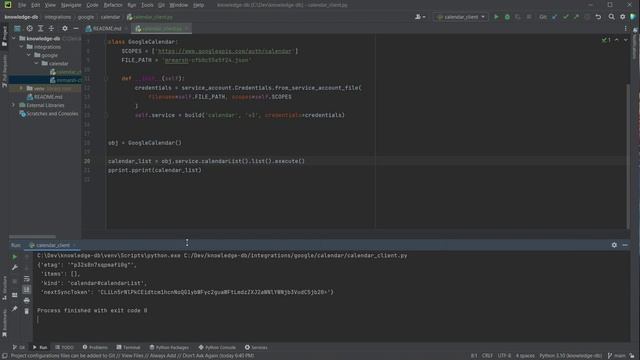
Task: Open the Problems tool window
Action: click(95, 347)
